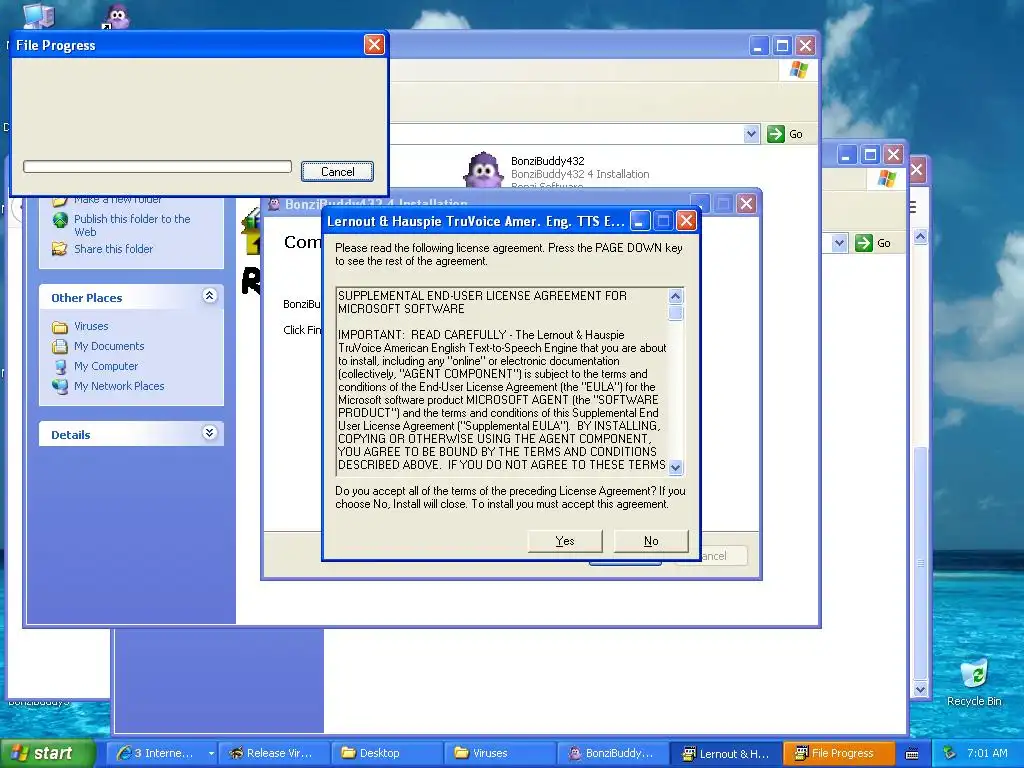Expand the Details panel

[x=210, y=433]
